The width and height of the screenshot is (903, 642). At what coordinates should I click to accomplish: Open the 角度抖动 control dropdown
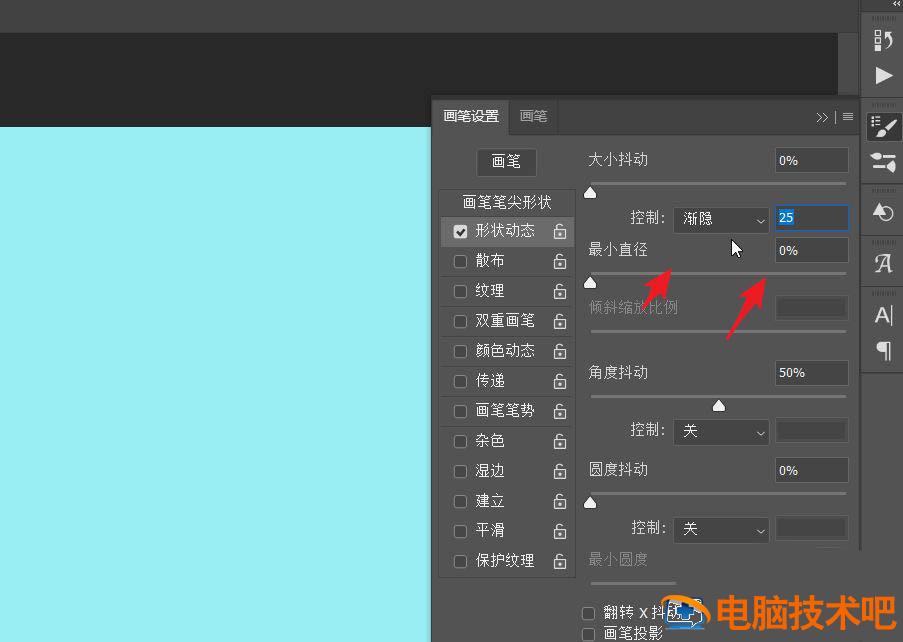720,431
